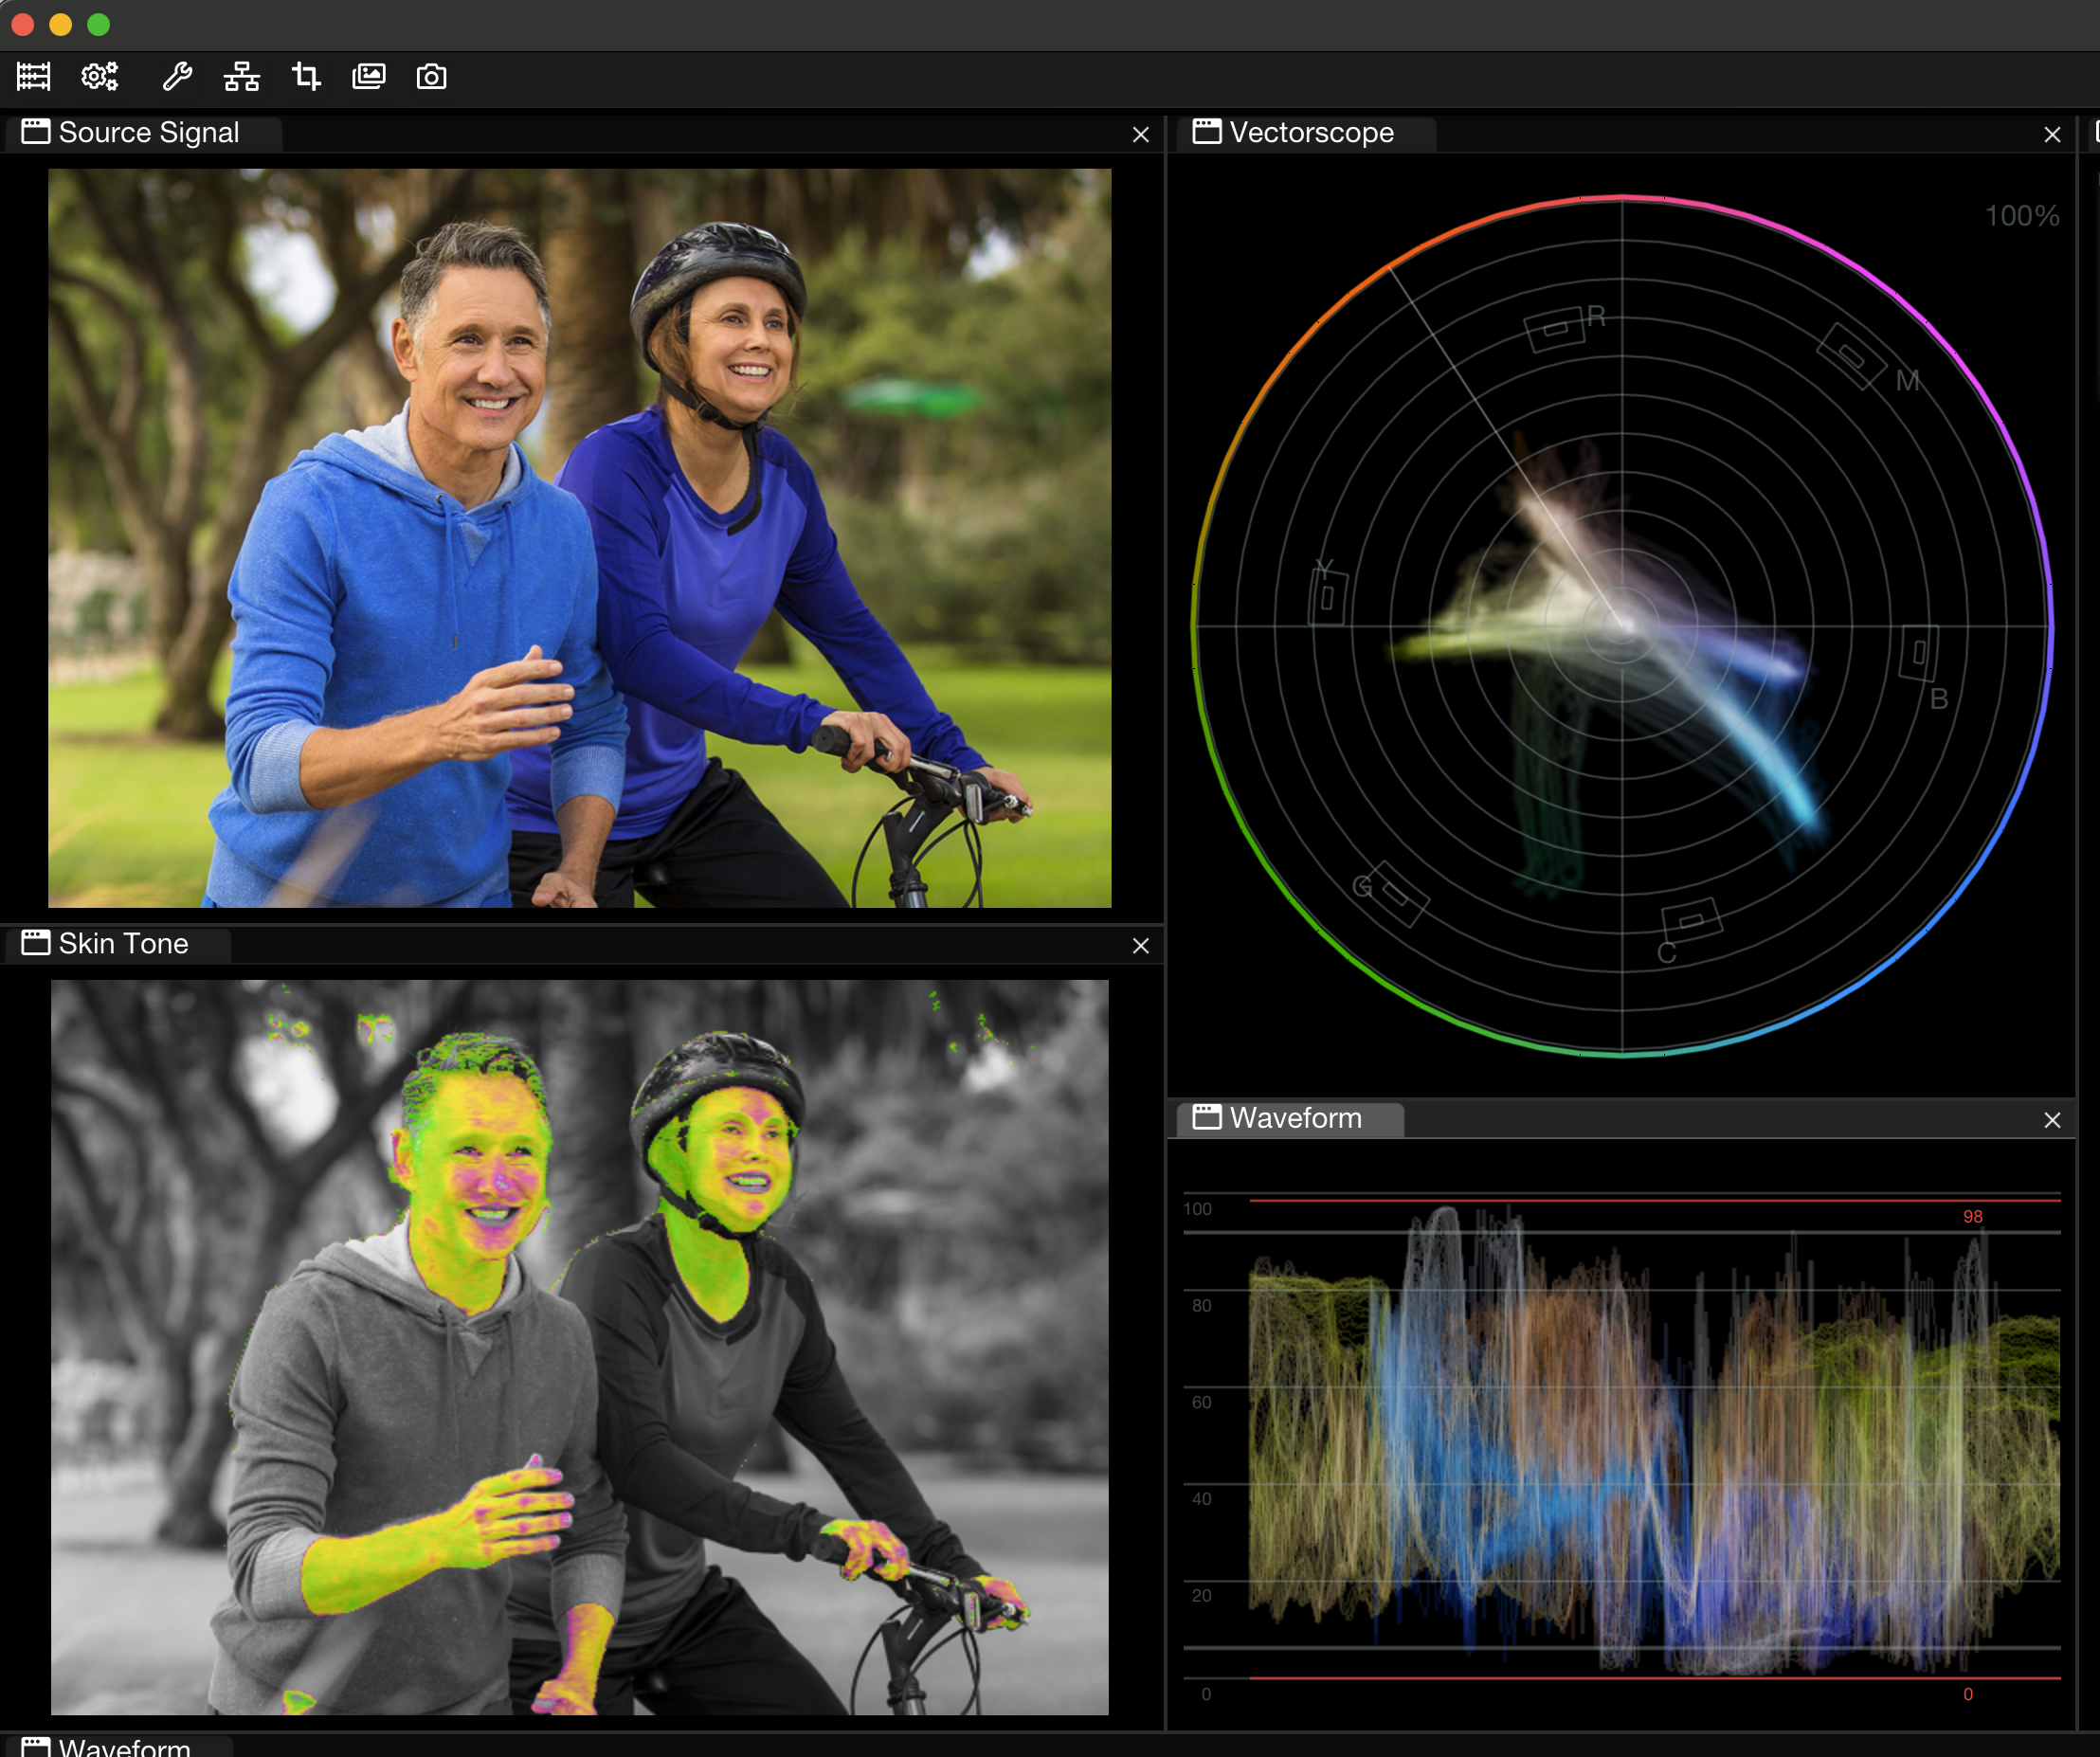
Task: Click the wrench tools icon
Action: [x=177, y=77]
